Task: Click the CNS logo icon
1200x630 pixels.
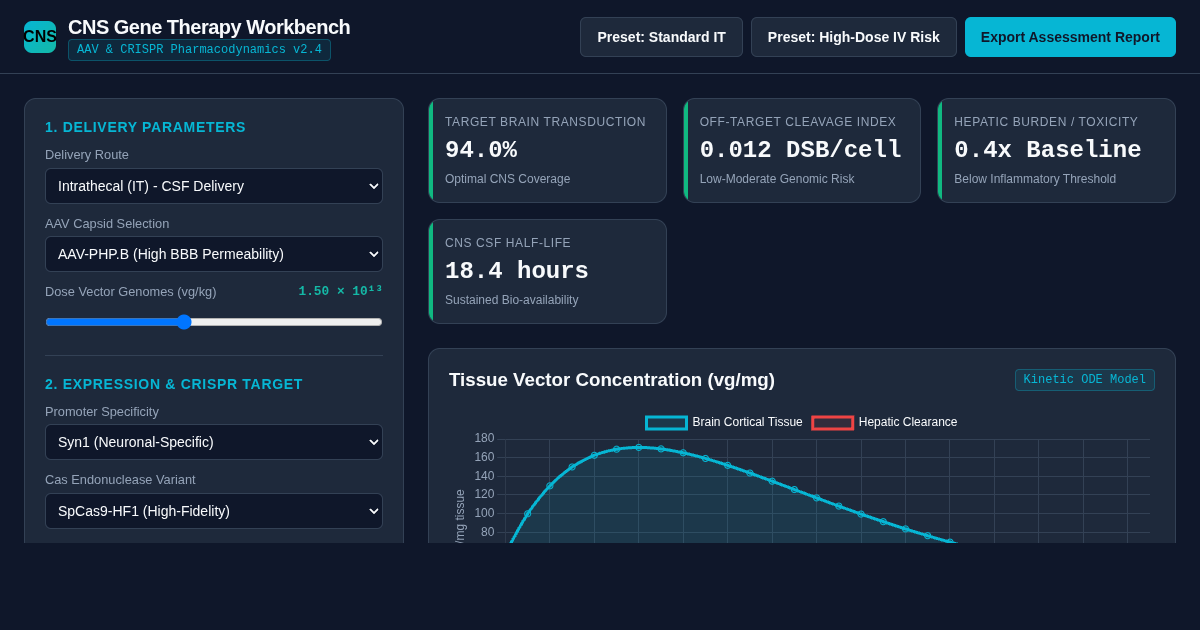Action: (40, 37)
